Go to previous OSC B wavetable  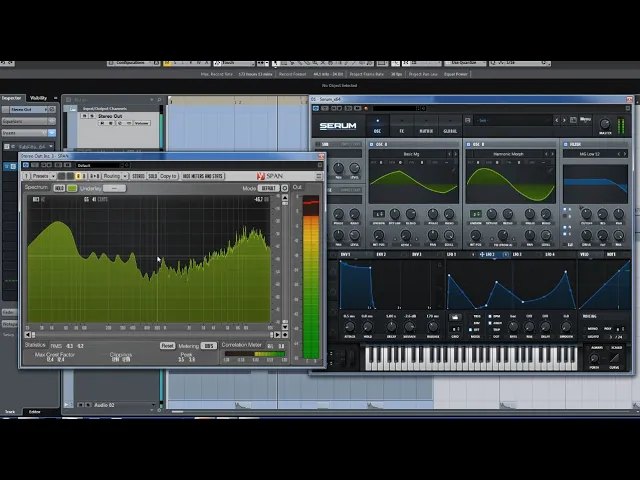click(546, 154)
